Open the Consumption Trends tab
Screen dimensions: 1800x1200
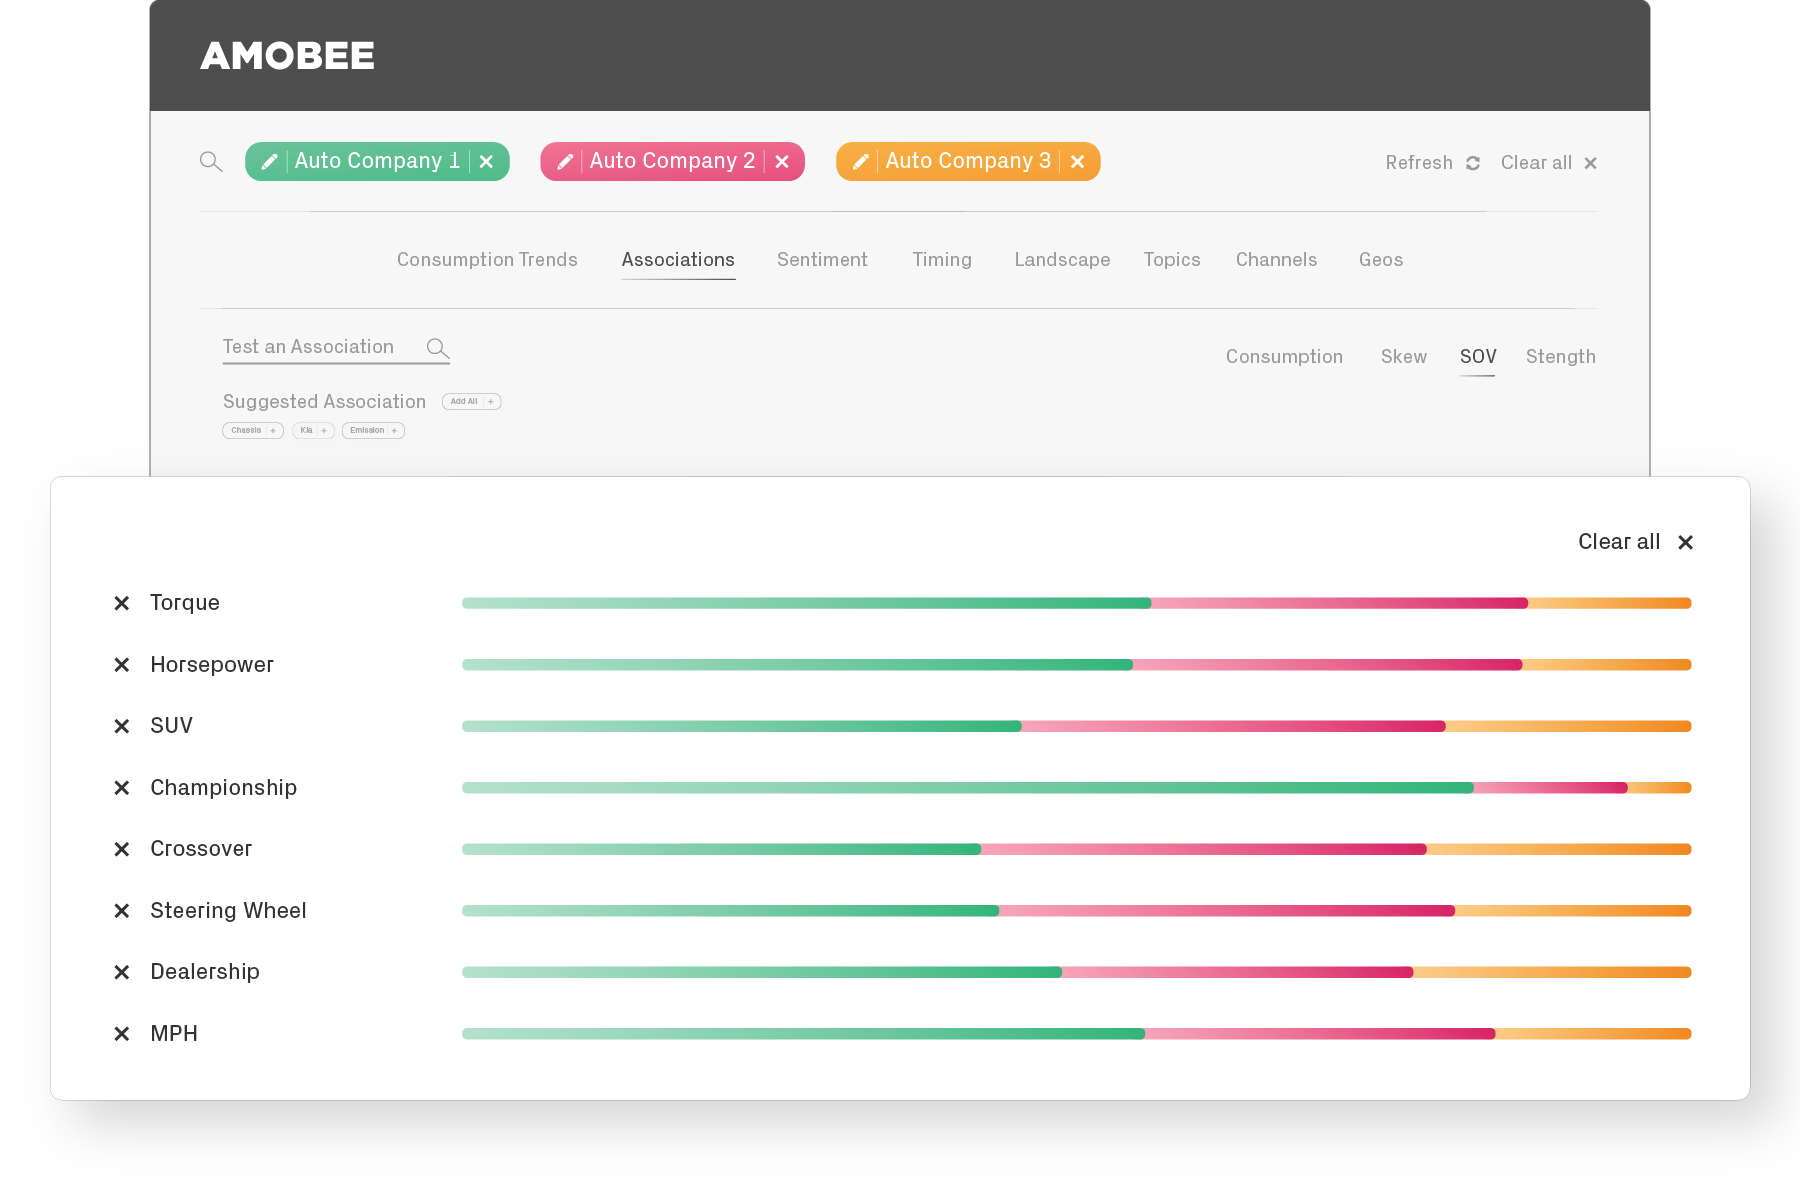point(487,259)
